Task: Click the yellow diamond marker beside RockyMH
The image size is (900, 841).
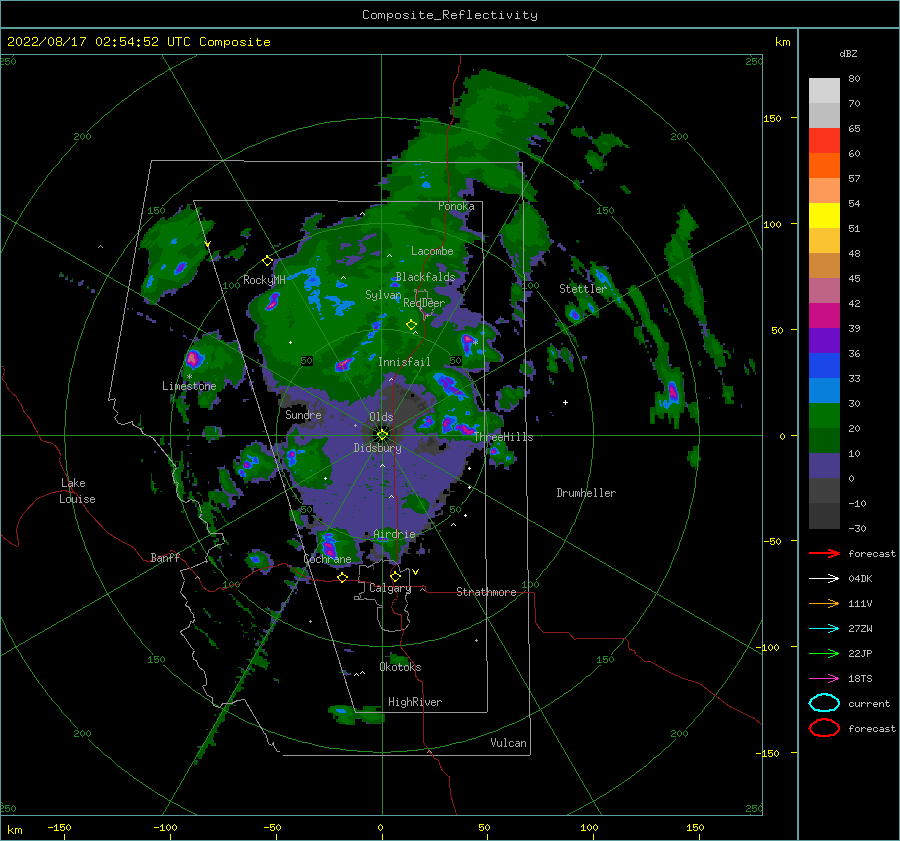Action: click(x=267, y=261)
